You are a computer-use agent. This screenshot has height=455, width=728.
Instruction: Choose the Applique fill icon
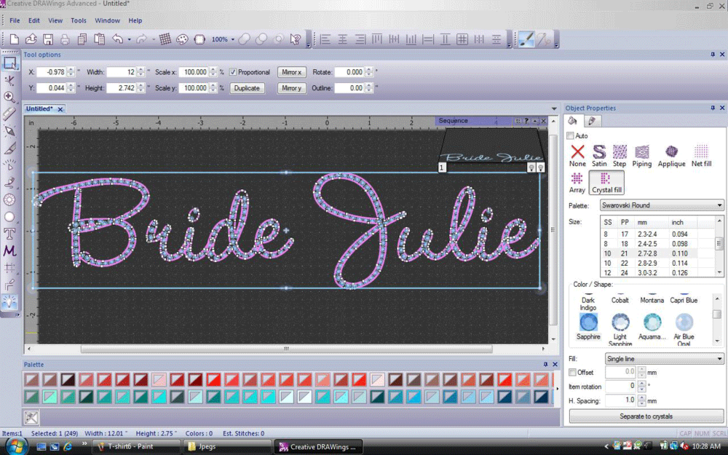(671, 155)
